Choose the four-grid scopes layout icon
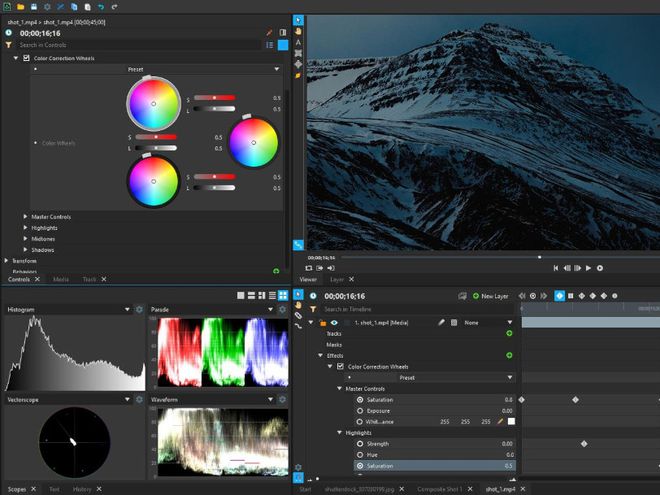This screenshot has height=495, width=660. point(283,295)
